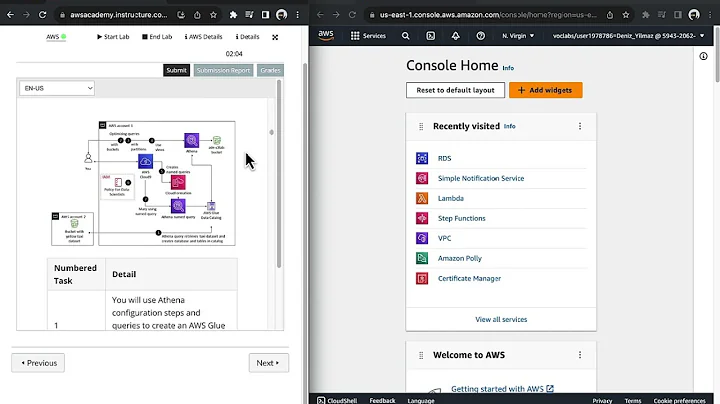Click the VPC service icon
The width and height of the screenshot is (720, 404).
(x=422, y=238)
